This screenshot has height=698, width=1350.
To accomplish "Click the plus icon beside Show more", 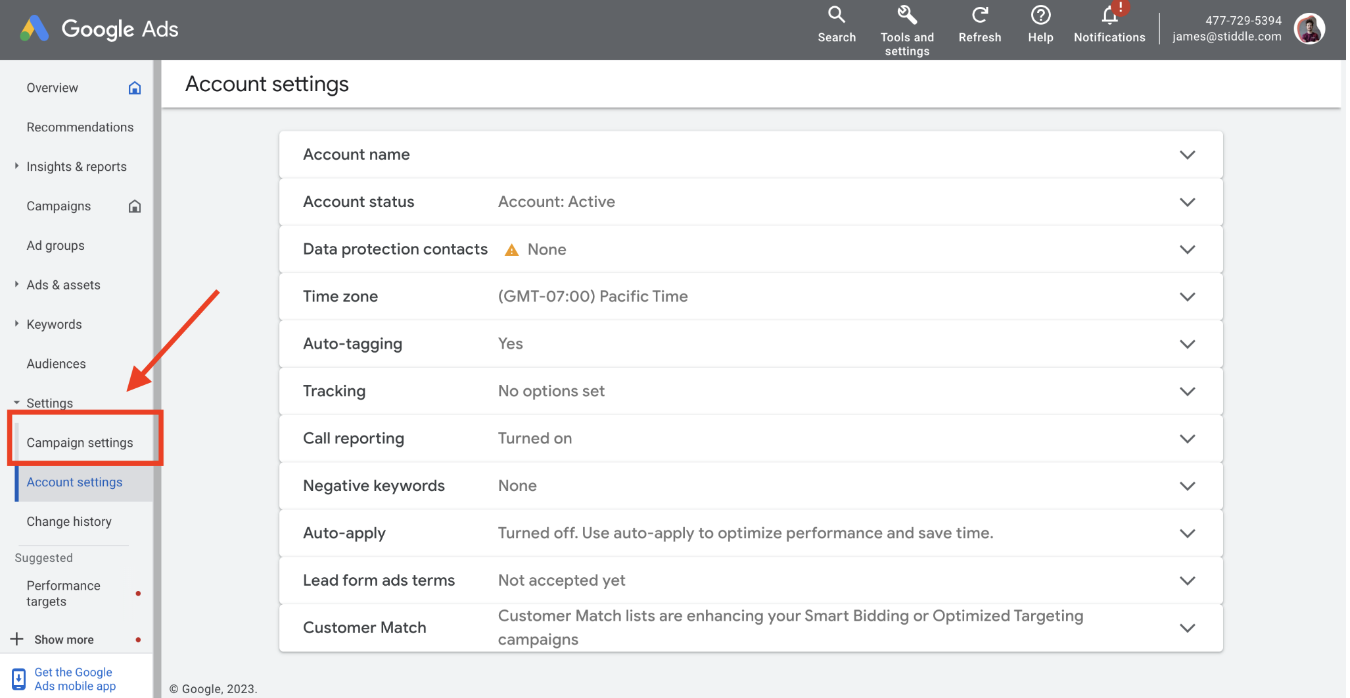I will [16, 639].
